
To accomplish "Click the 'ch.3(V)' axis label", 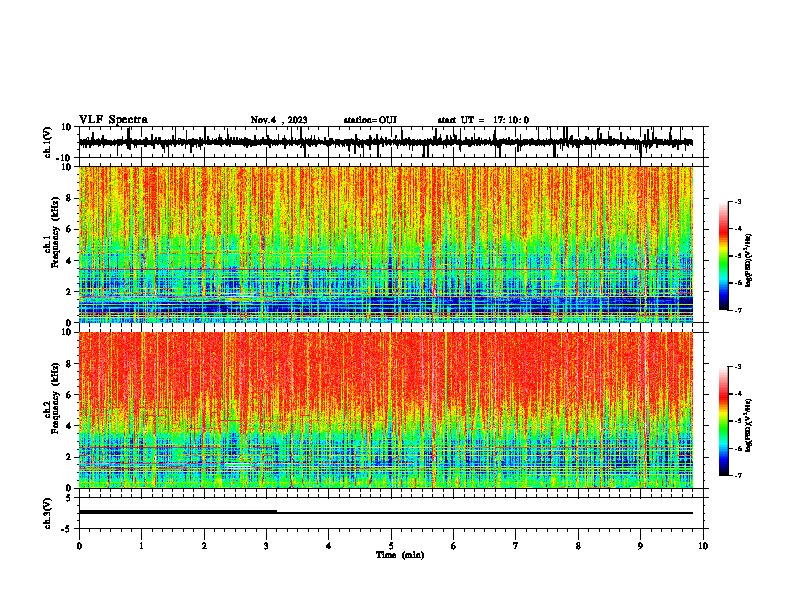I will (x=47, y=513).
